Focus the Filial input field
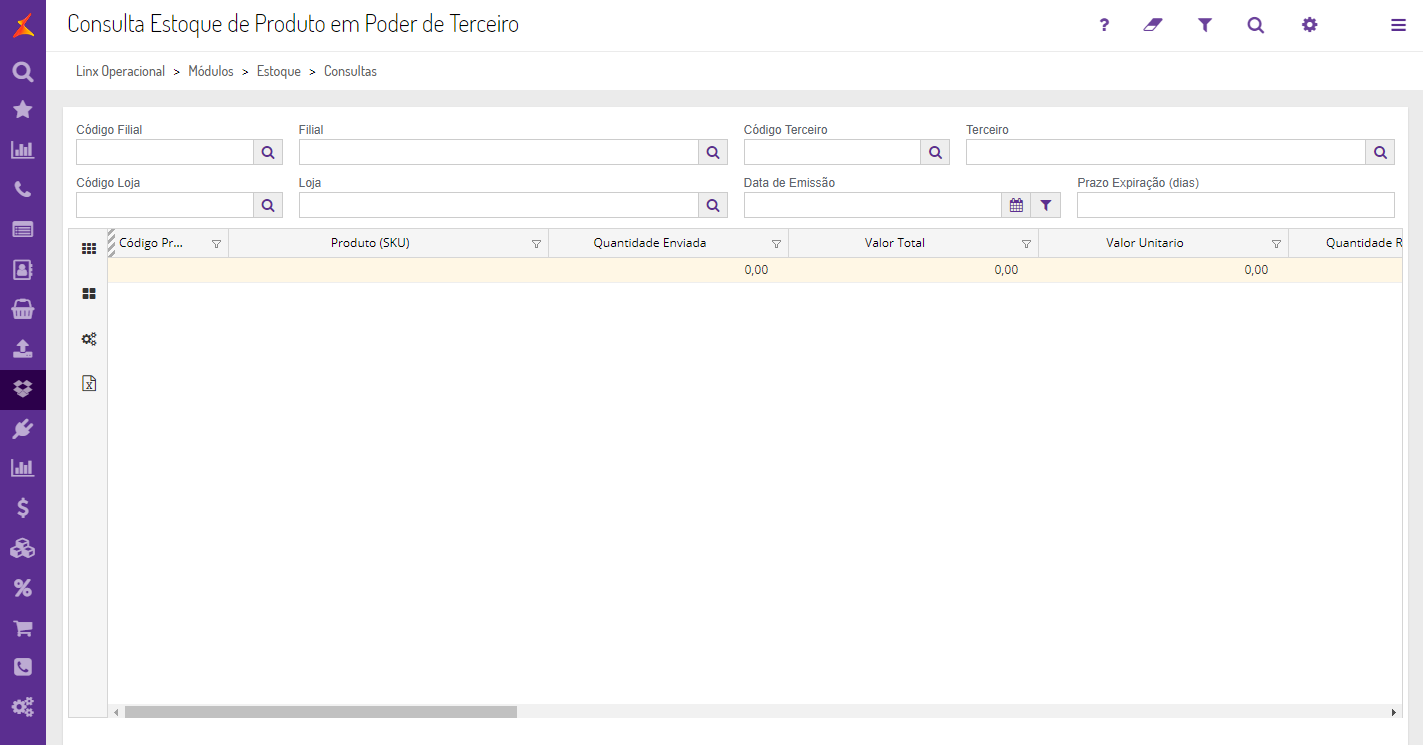This screenshot has width=1423, height=745. (499, 152)
